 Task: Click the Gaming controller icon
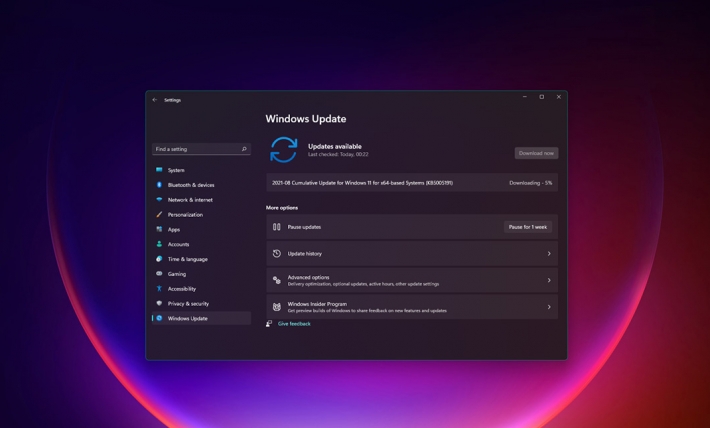pyautogui.click(x=159, y=274)
